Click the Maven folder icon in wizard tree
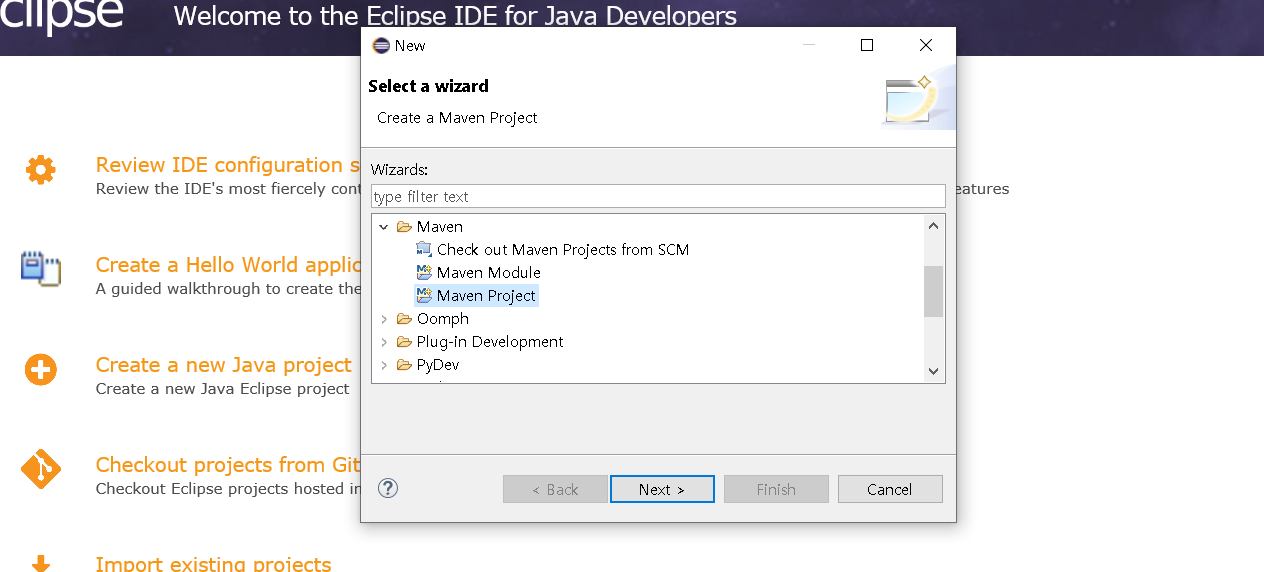The height and width of the screenshot is (572, 1264). click(x=404, y=227)
